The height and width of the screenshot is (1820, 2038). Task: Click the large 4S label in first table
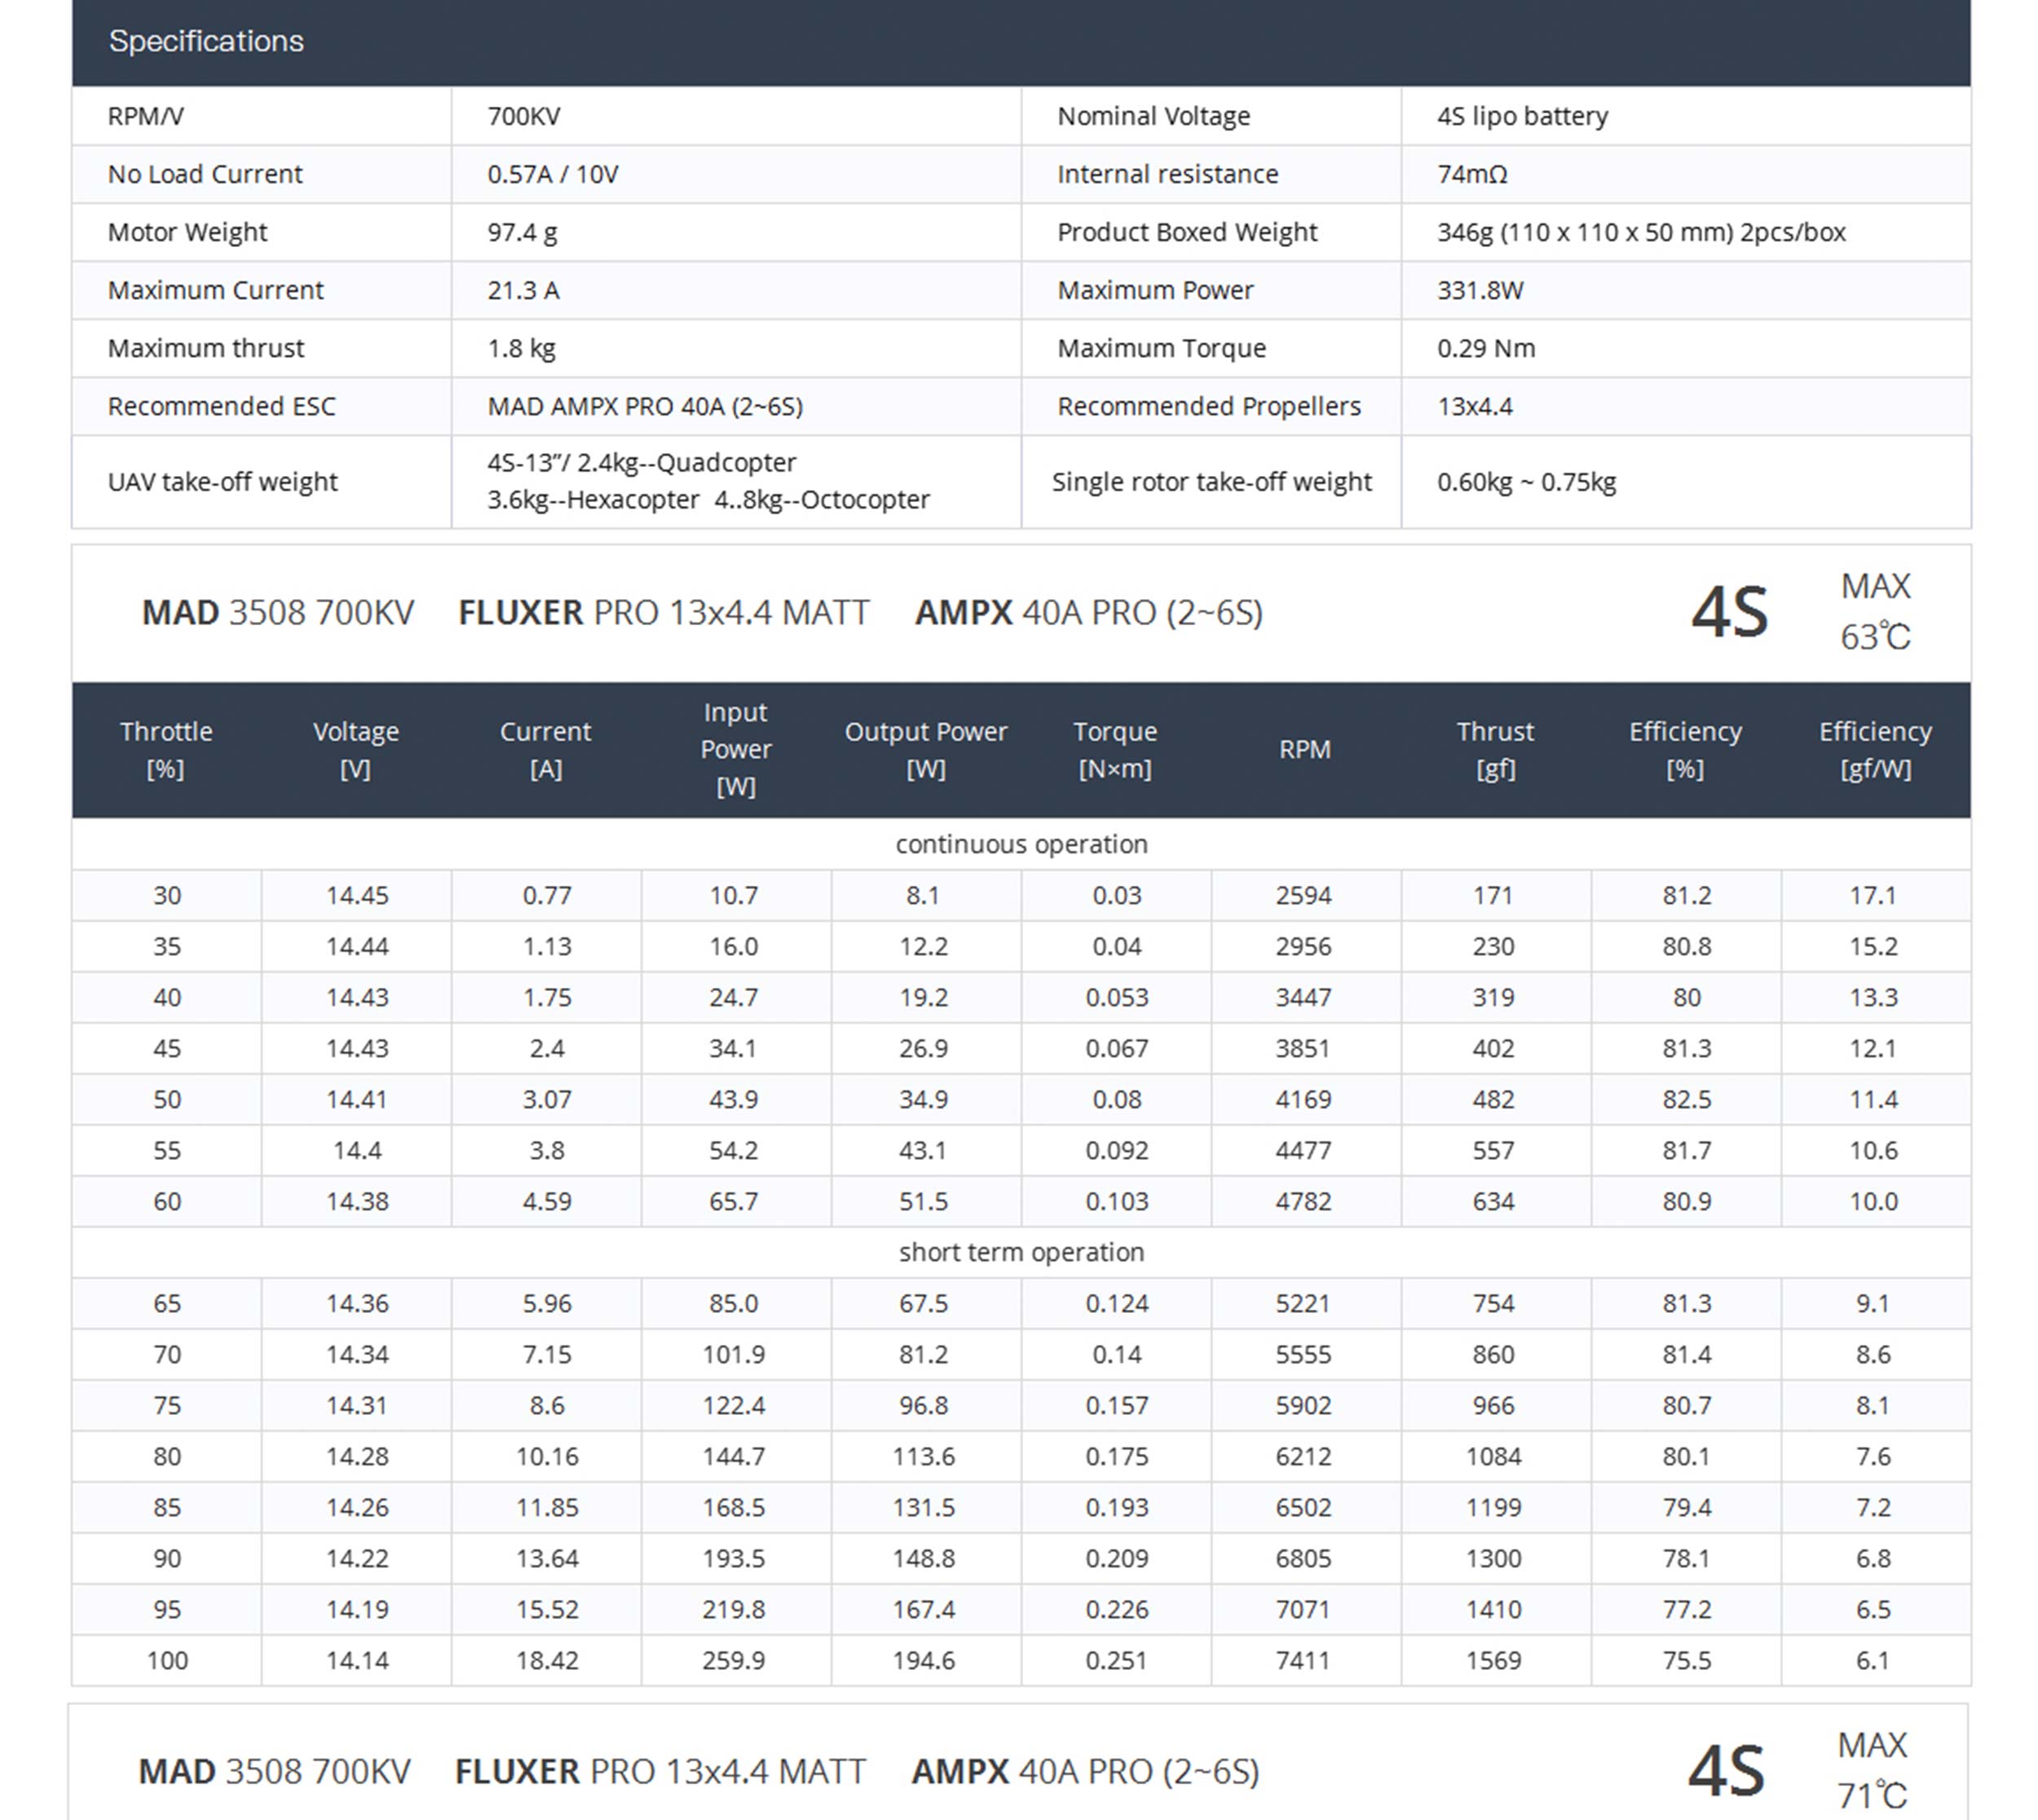click(1729, 612)
